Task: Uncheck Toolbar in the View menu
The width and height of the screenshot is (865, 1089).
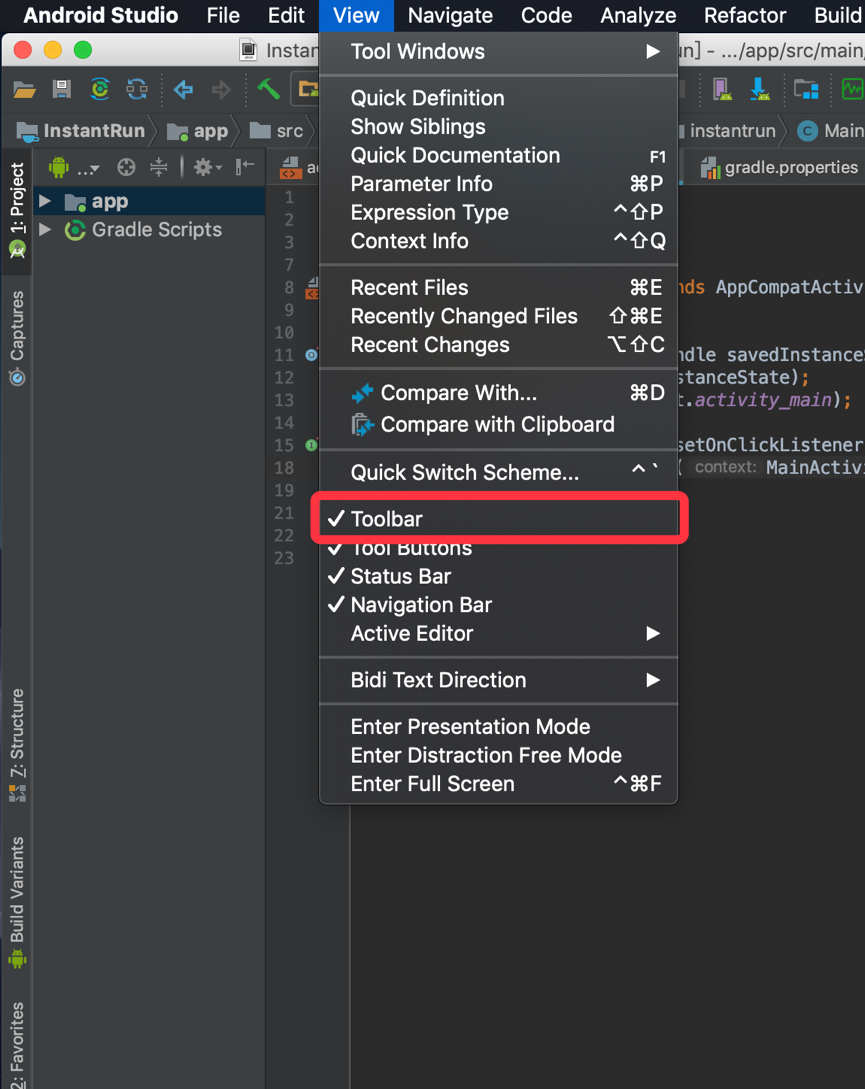Action: click(x=498, y=519)
